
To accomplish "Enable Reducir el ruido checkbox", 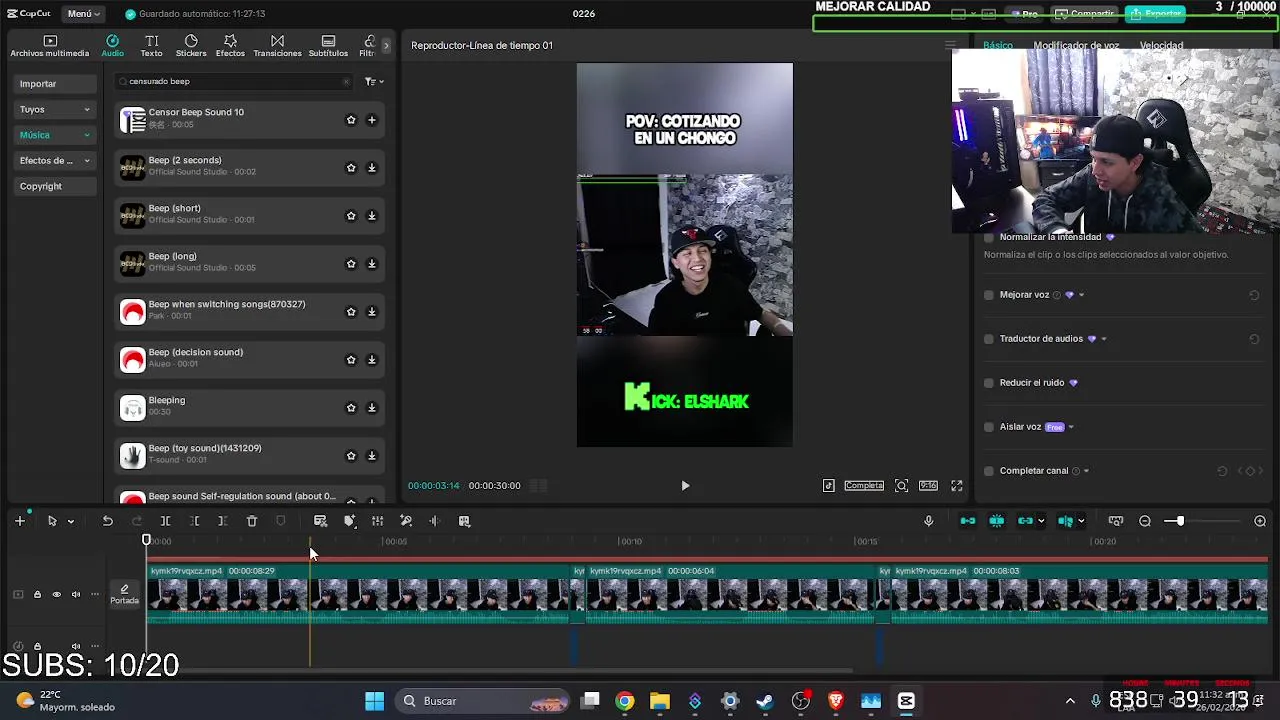I will (989, 383).
